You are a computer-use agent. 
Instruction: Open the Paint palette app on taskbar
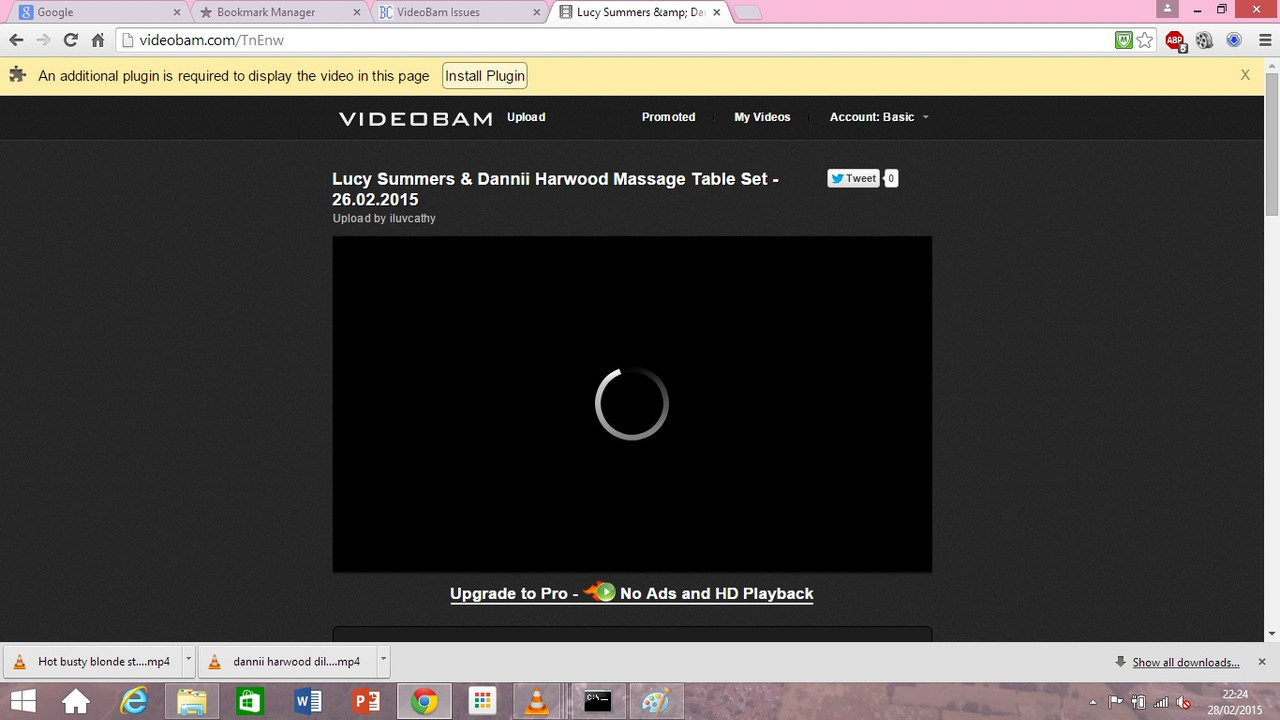[x=656, y=702]
